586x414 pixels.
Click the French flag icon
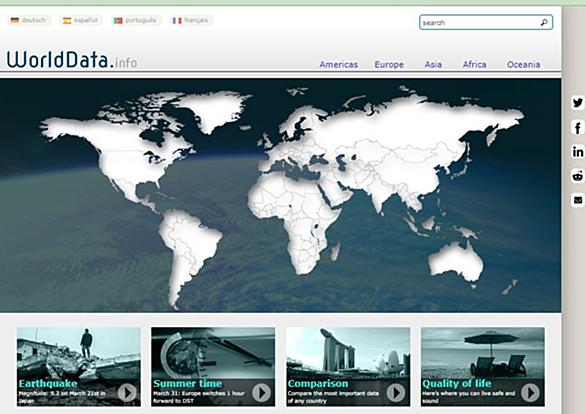[177, 20]
